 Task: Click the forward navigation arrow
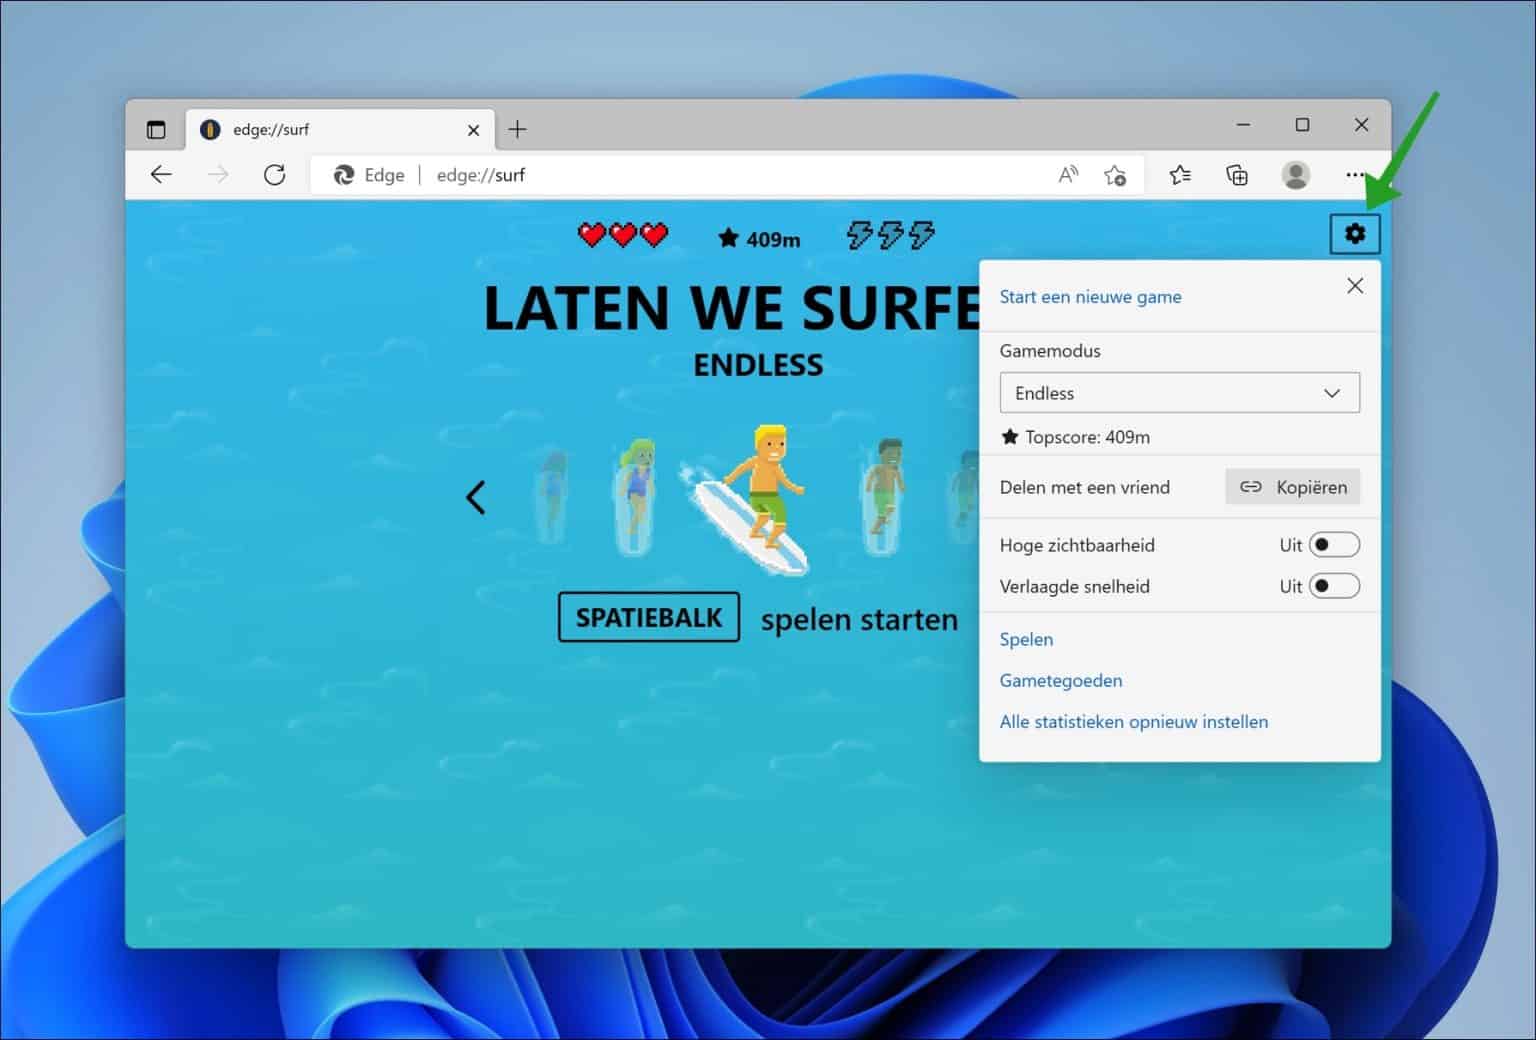tap(218, 174)
